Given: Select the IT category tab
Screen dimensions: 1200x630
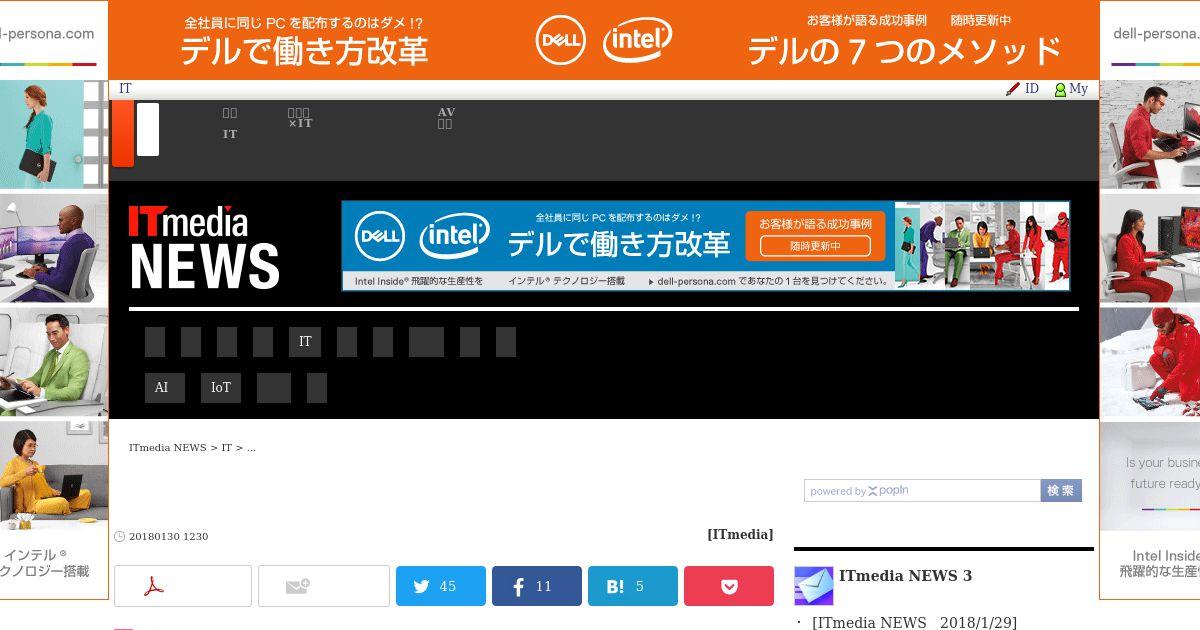Looking at the screenshot, I should (305, 342).
